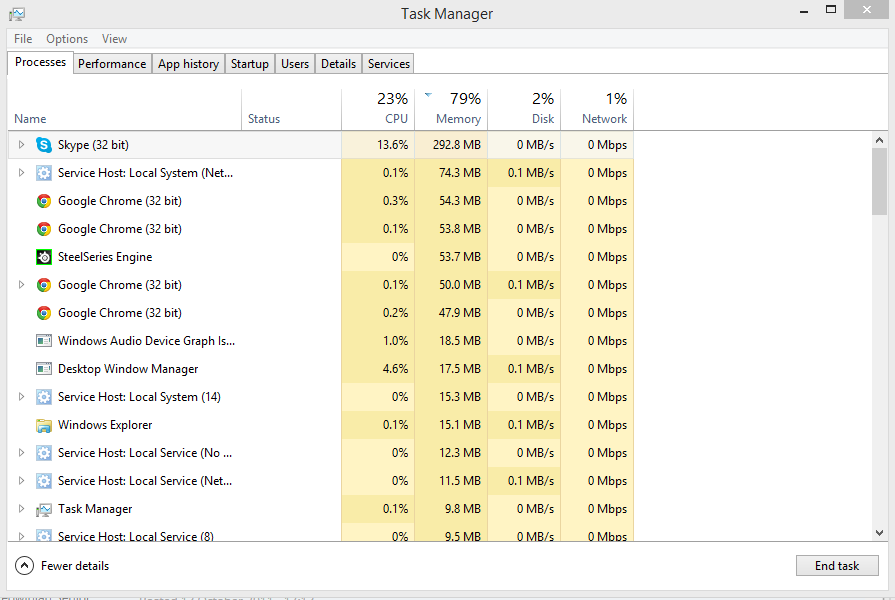
Task: Click Chrome icon in the 53.8 MB row
Action: point(44,229)
